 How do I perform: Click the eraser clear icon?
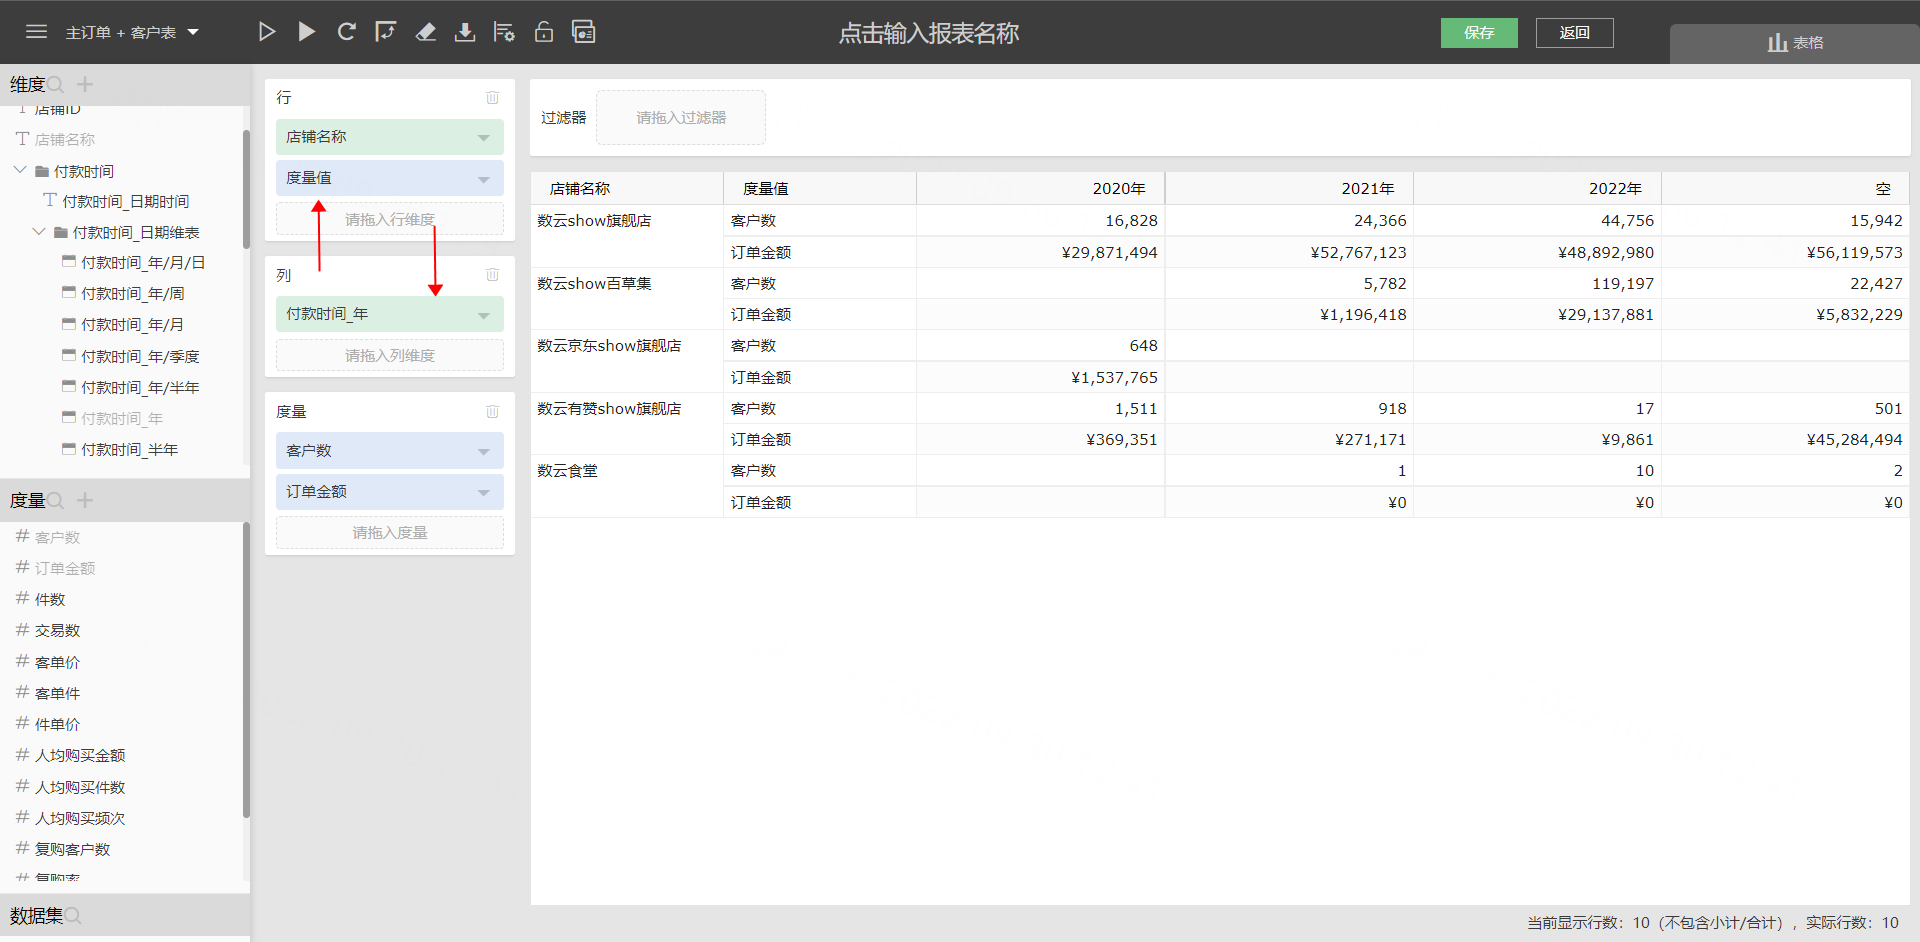[x=426, y=32]
